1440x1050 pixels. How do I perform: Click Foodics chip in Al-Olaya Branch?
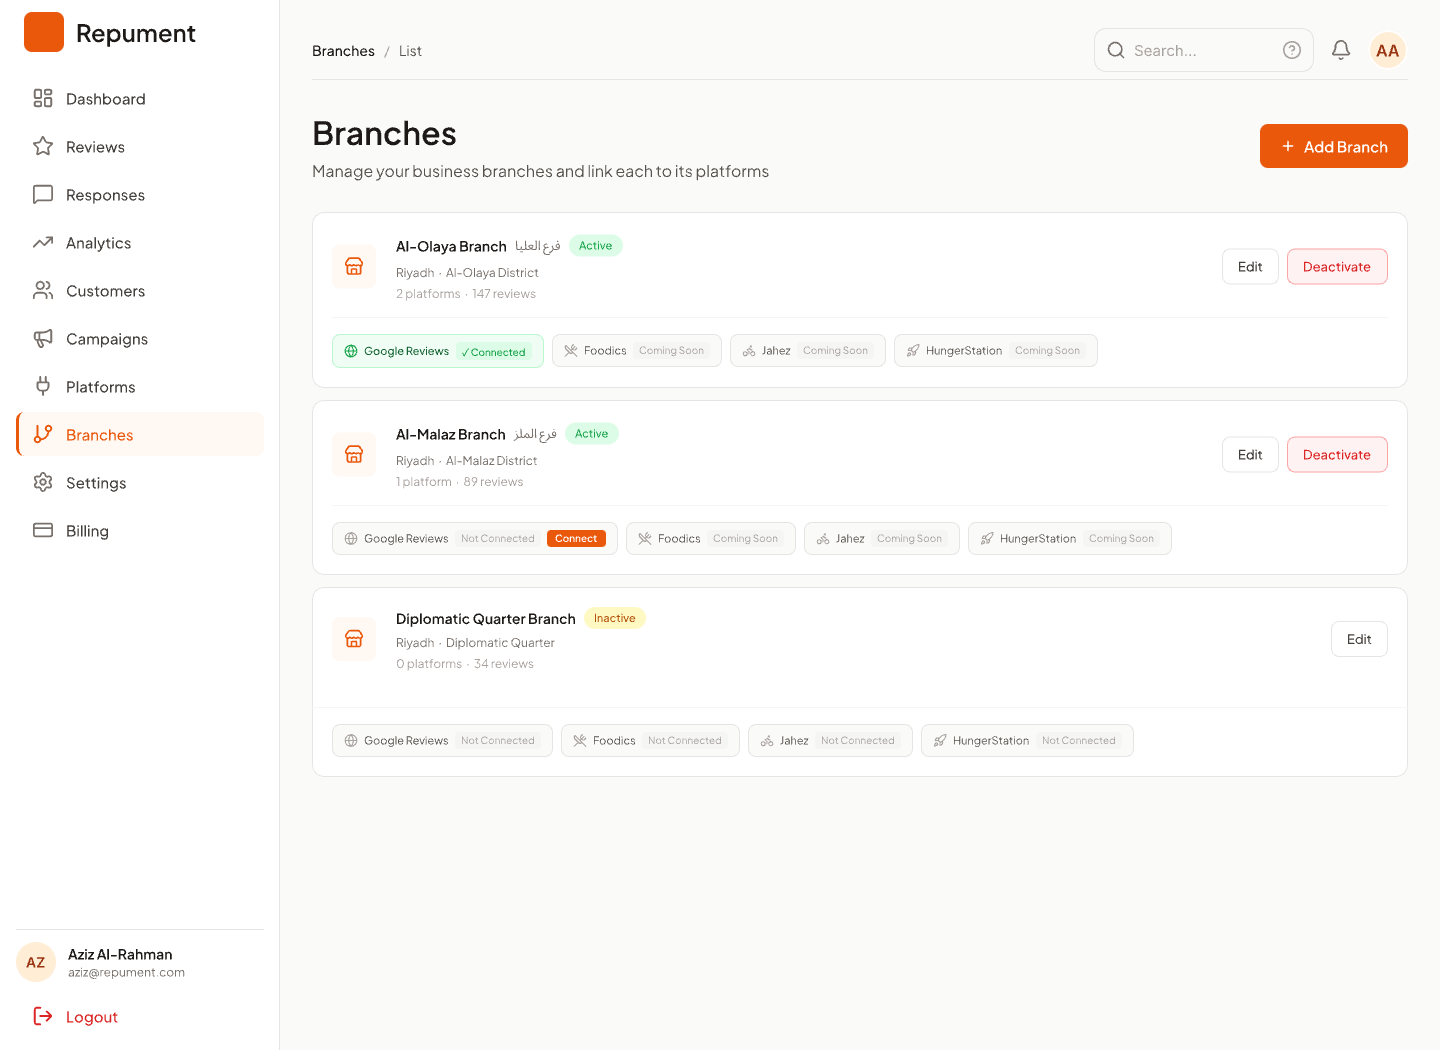637,351
